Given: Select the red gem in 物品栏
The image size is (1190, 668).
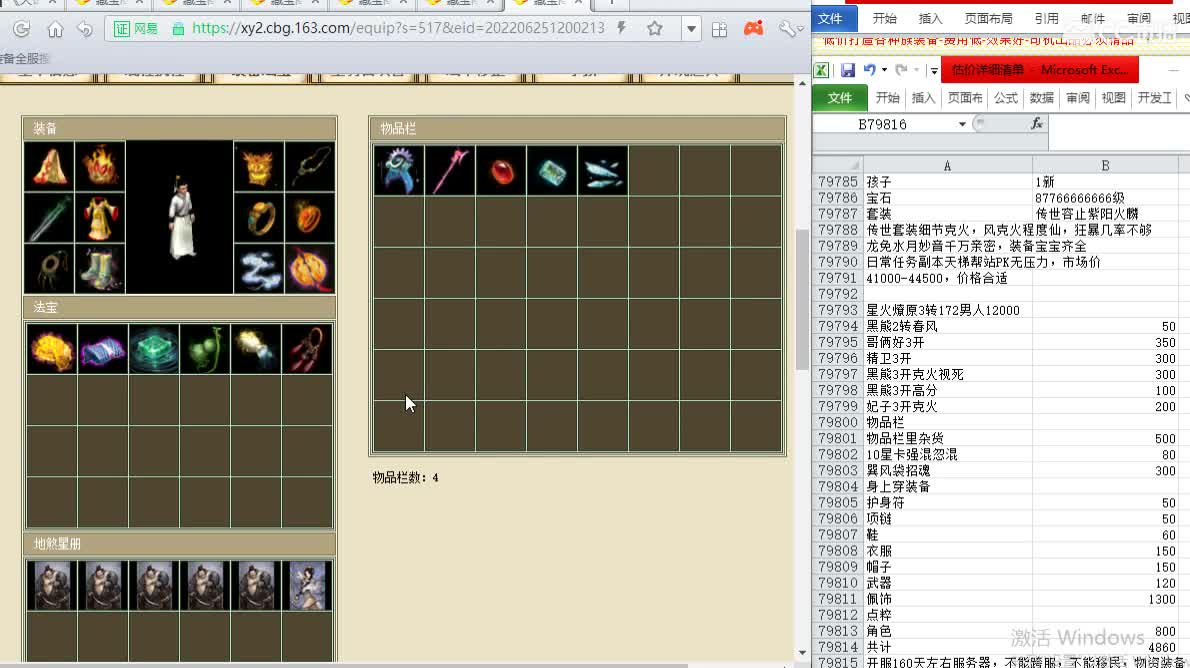Looking at the screenshot, I should (x=501, y=171).
